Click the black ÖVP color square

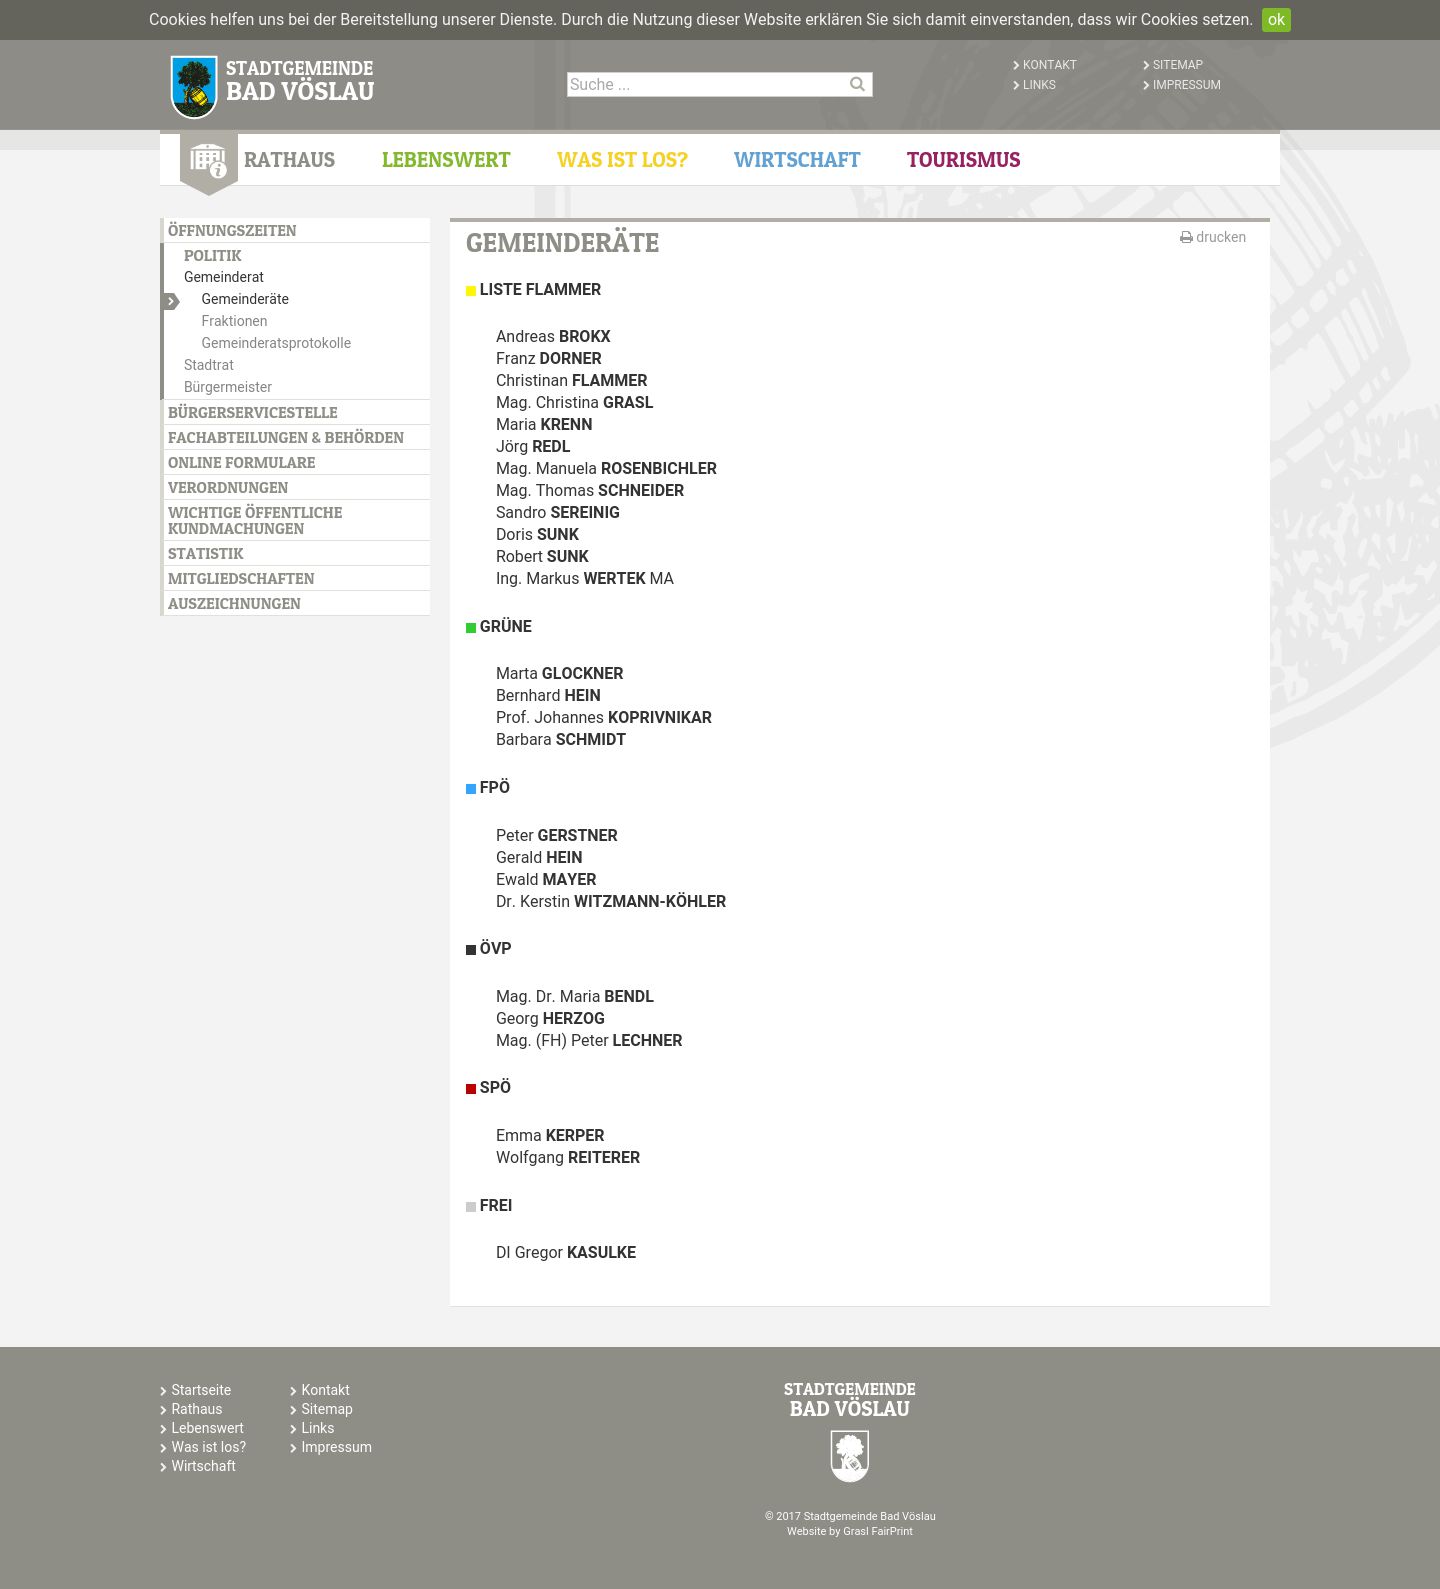471,950
